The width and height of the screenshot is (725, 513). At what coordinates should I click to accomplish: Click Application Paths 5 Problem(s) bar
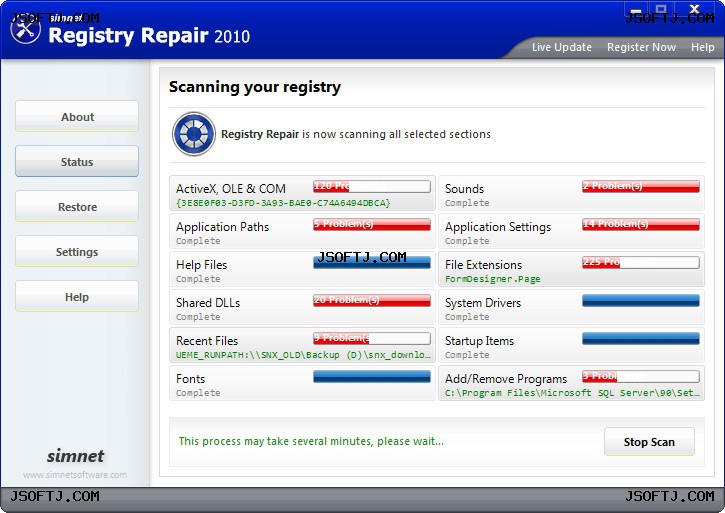(x=372, y=224)
